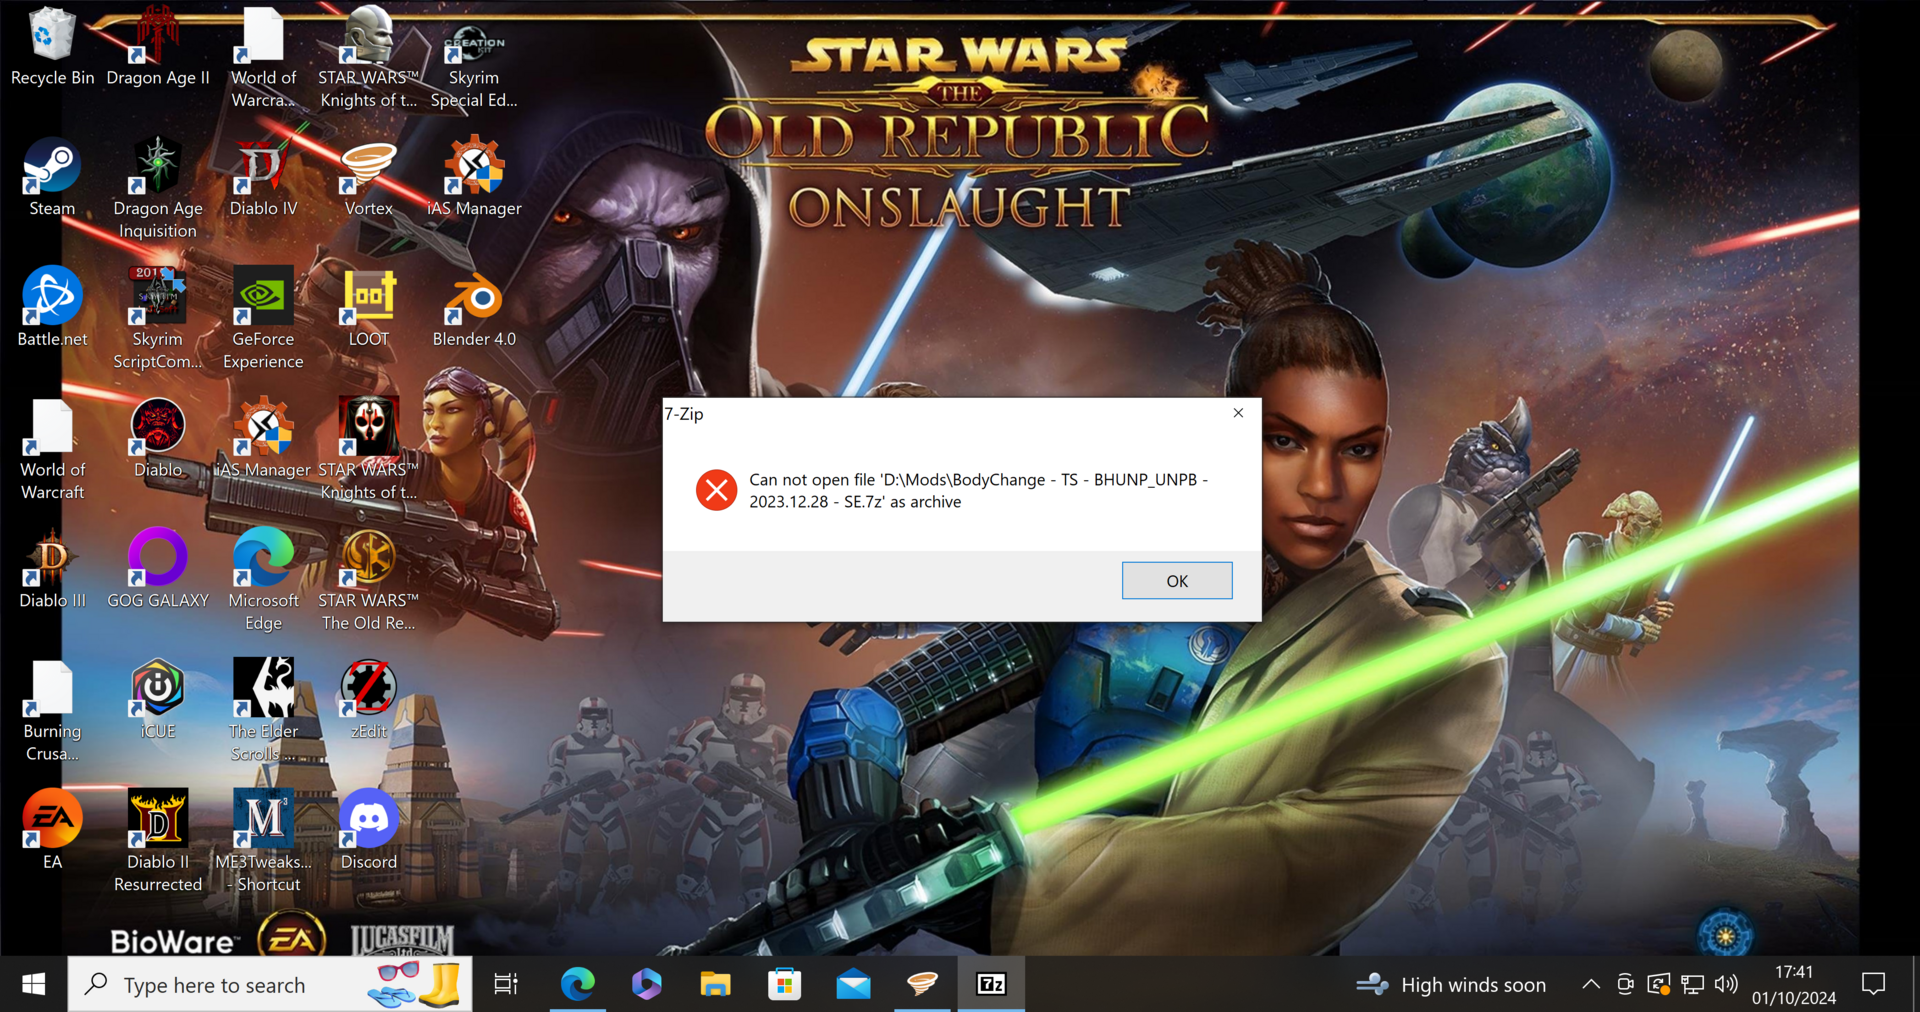The width and height of the screenshot is (1920, 1012).
Task: Click OK in the 7-Zip error dialog
Action: (1176, 581)
